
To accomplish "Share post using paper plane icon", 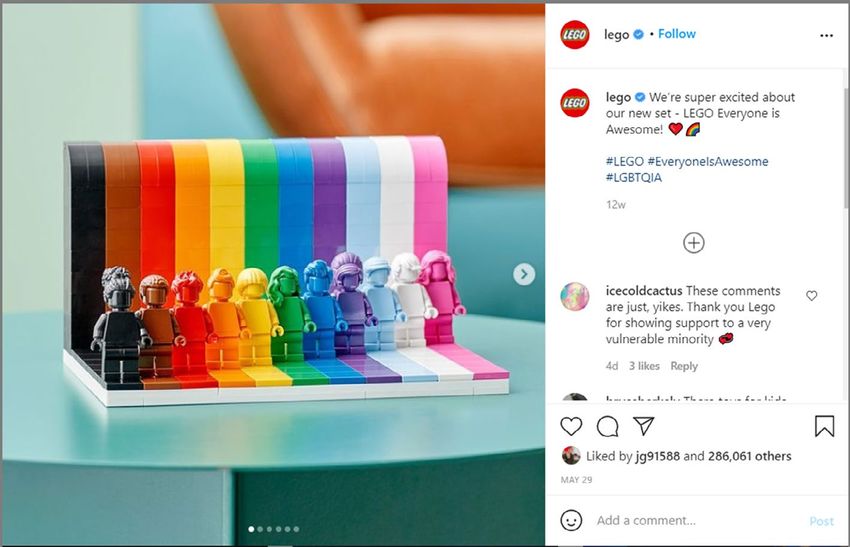I will [x=643, y=426].
